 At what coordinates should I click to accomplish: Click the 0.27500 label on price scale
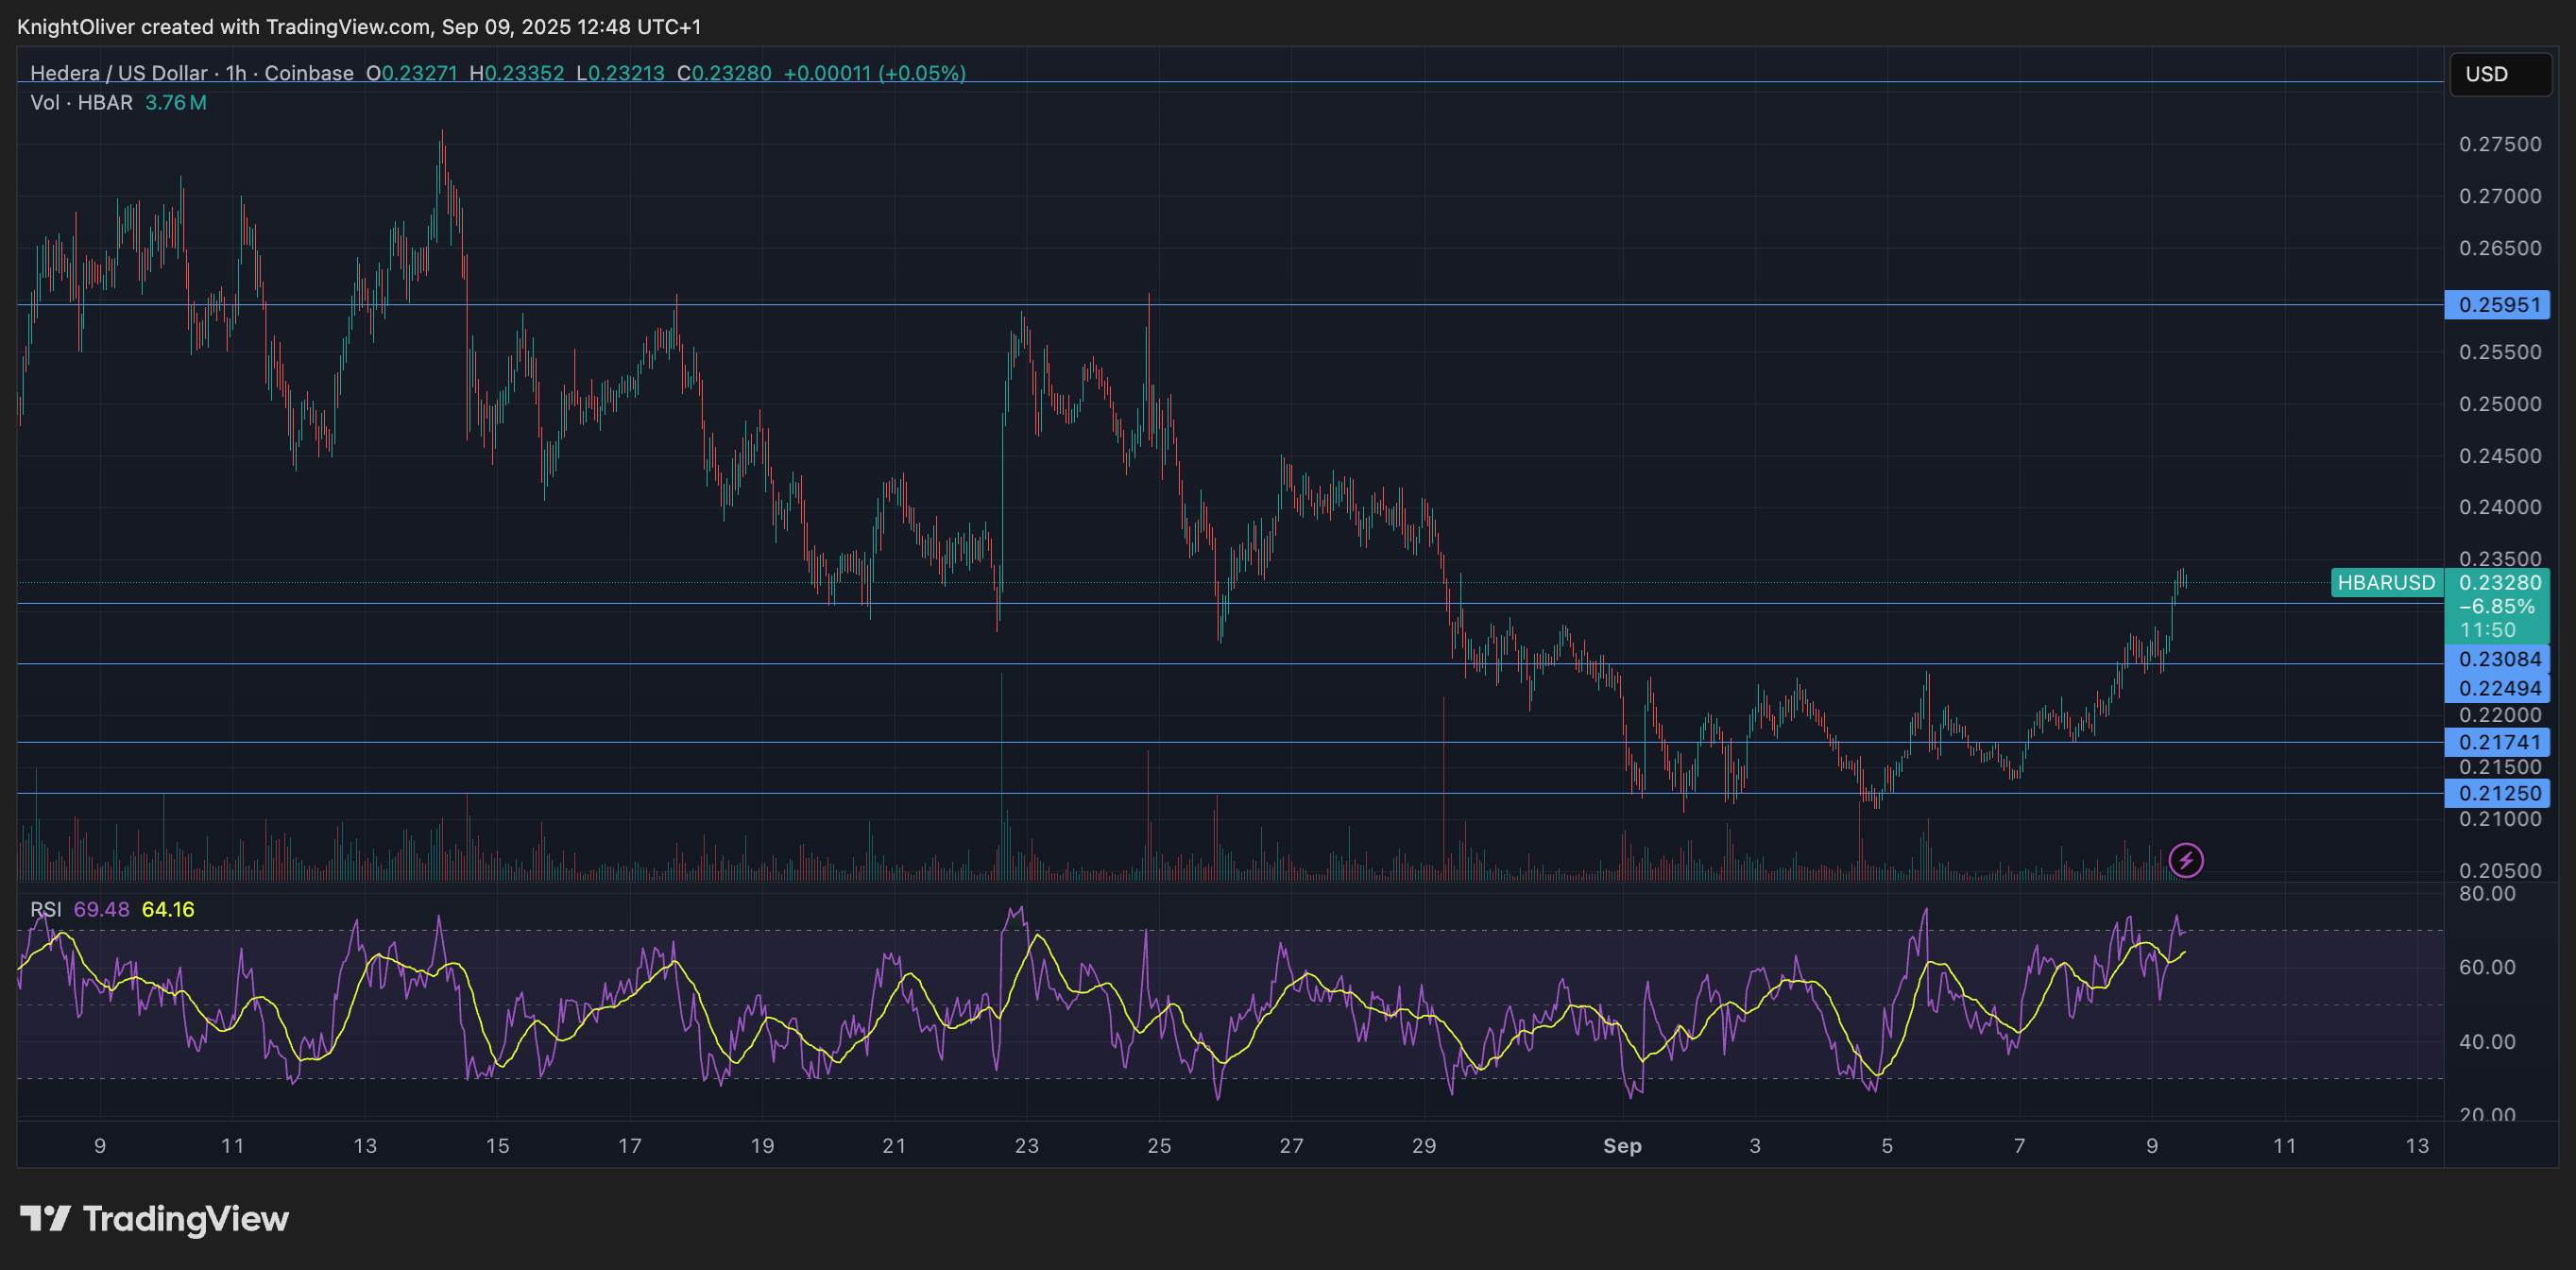[x=2499, y=144]
